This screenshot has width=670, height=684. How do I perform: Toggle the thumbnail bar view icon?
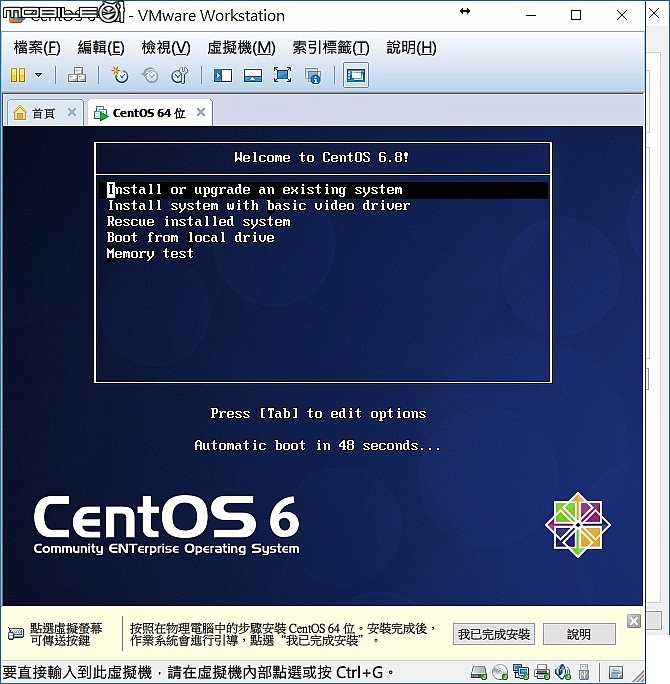tap(253, 75)
